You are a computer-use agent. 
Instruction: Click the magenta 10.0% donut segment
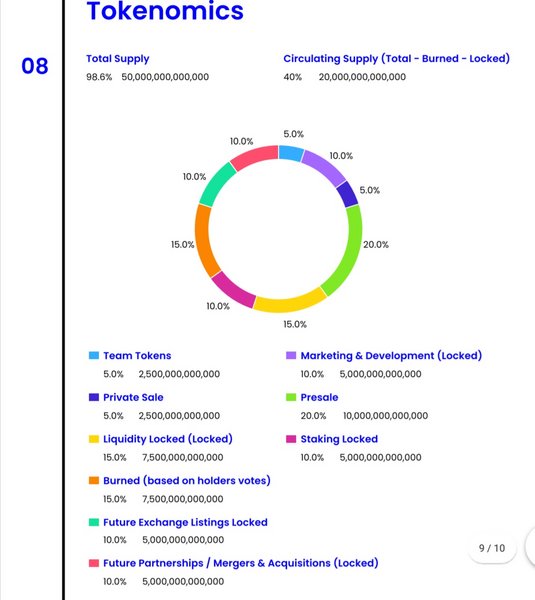click(x=233, y=291)
